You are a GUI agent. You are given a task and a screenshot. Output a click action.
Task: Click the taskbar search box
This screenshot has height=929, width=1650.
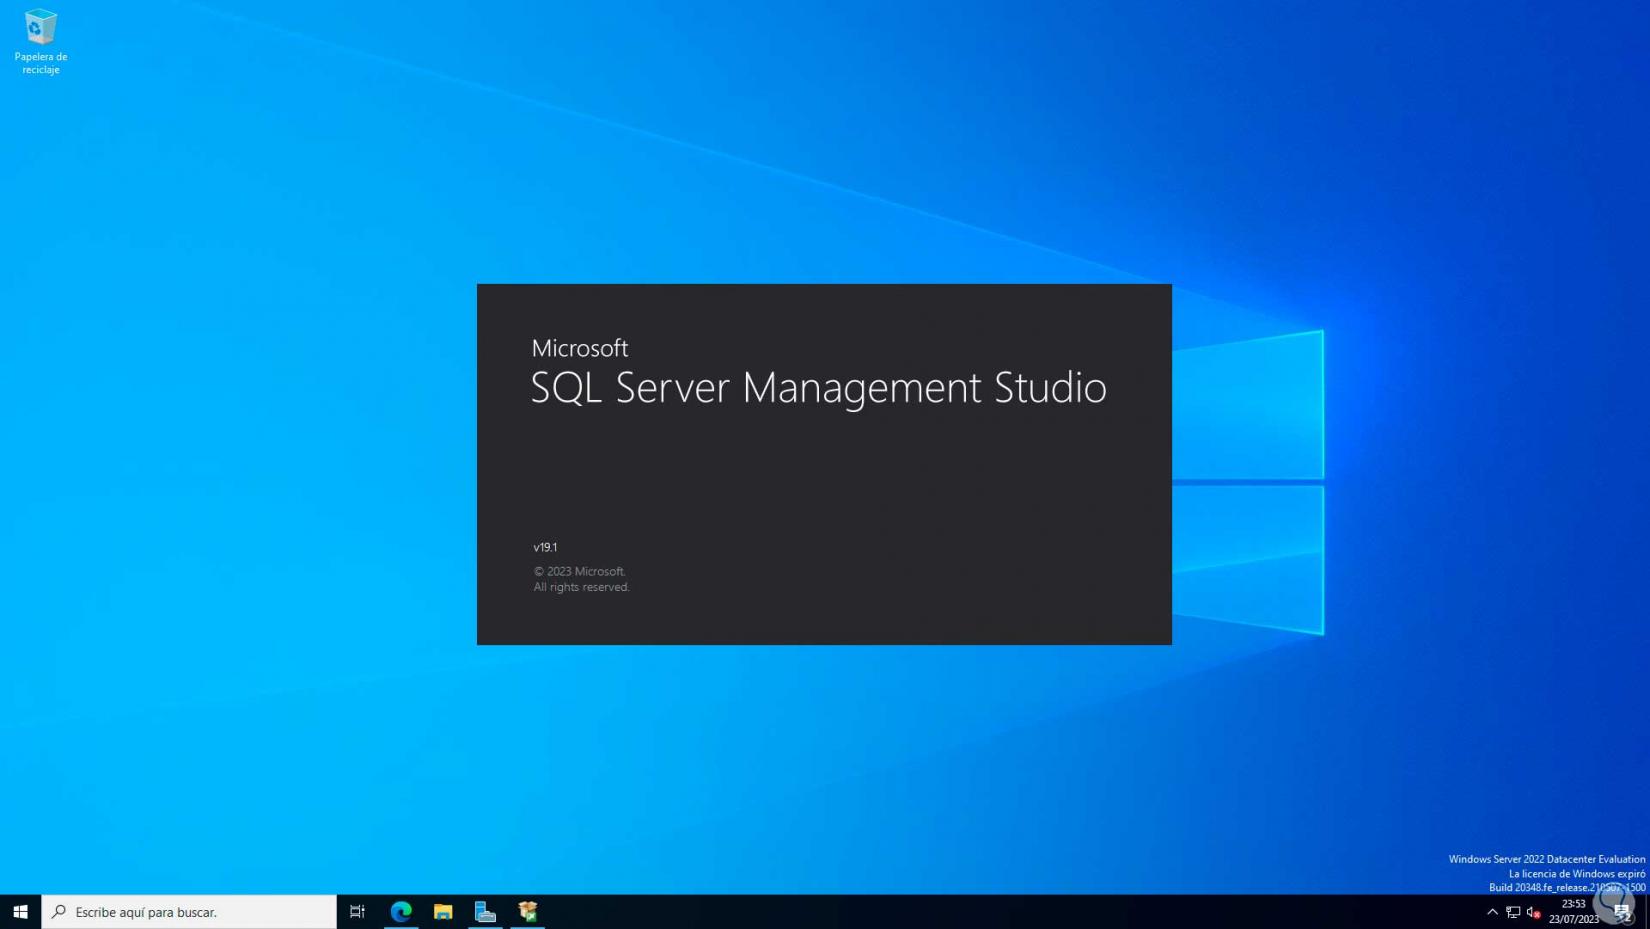point(189,912)
